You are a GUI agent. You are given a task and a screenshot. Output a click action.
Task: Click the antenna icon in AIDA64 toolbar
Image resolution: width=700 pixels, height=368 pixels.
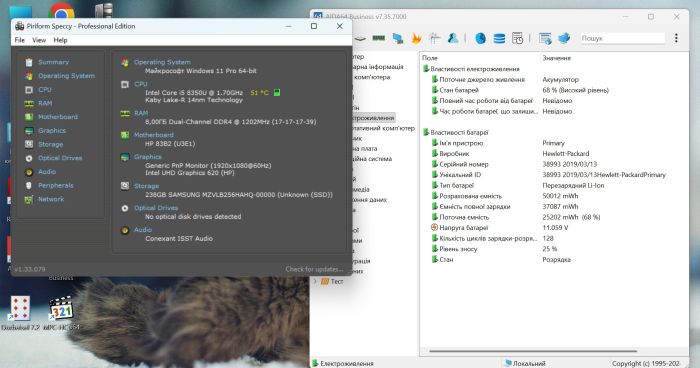click(434, 38)
